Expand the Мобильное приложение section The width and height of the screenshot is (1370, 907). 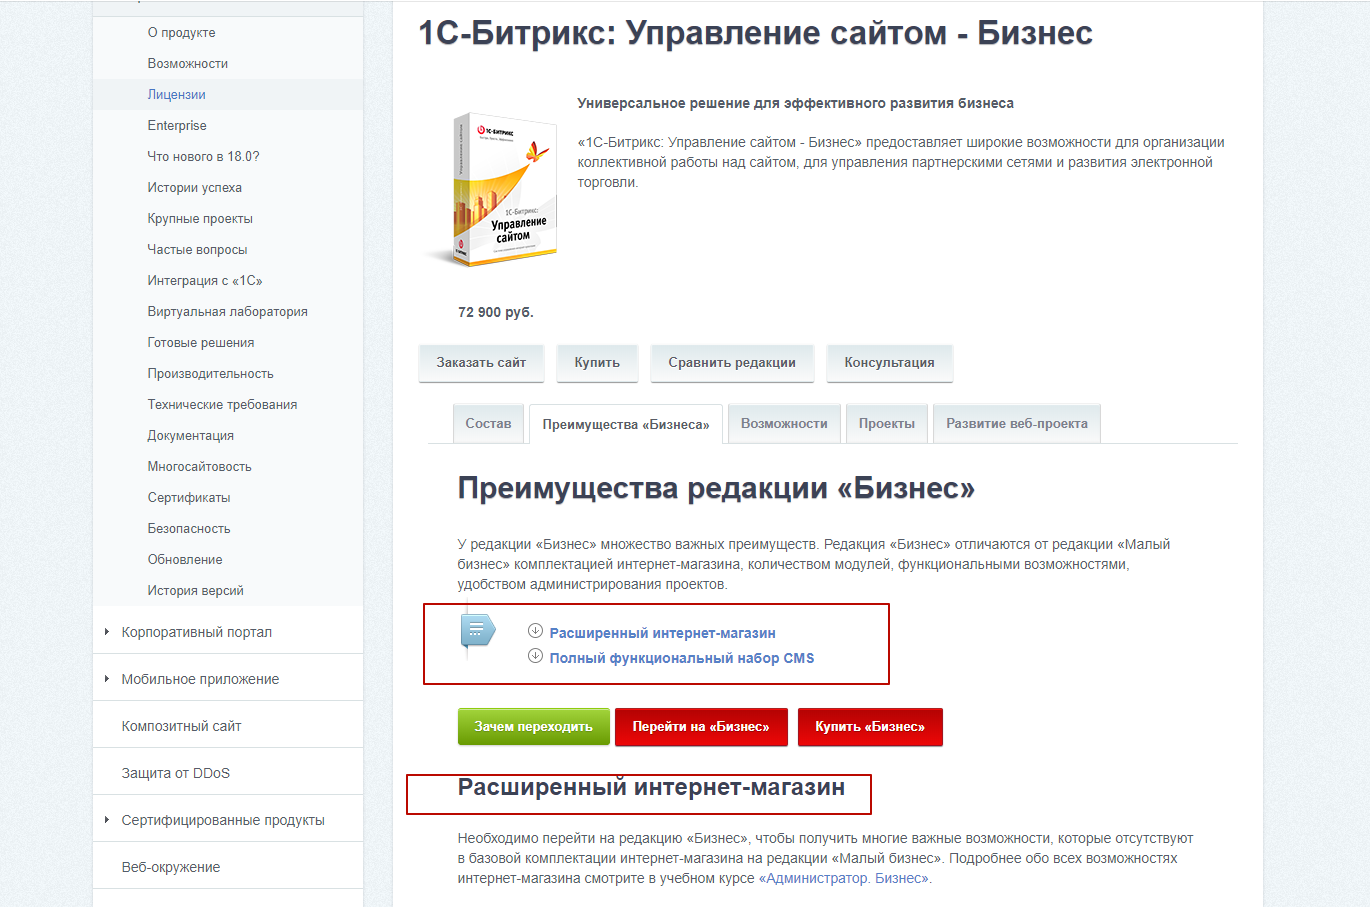tap(107, 679)
